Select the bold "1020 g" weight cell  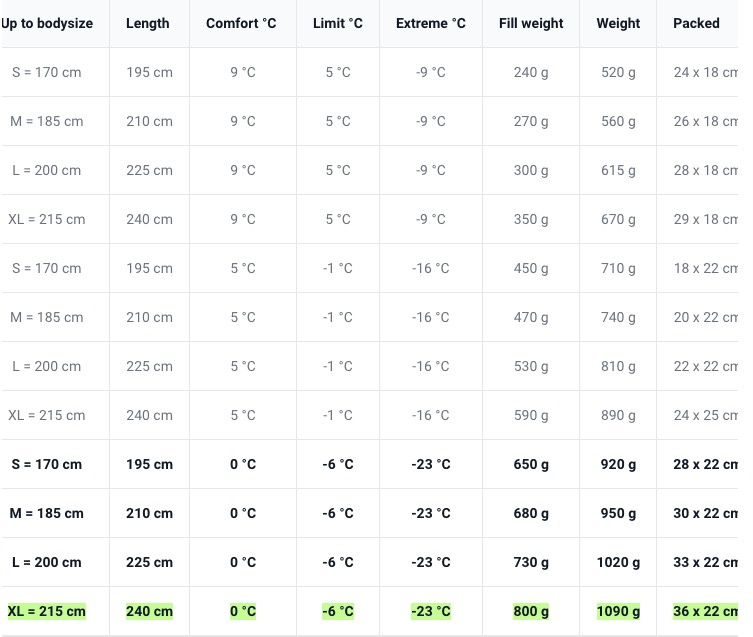[x=618, y=562]
